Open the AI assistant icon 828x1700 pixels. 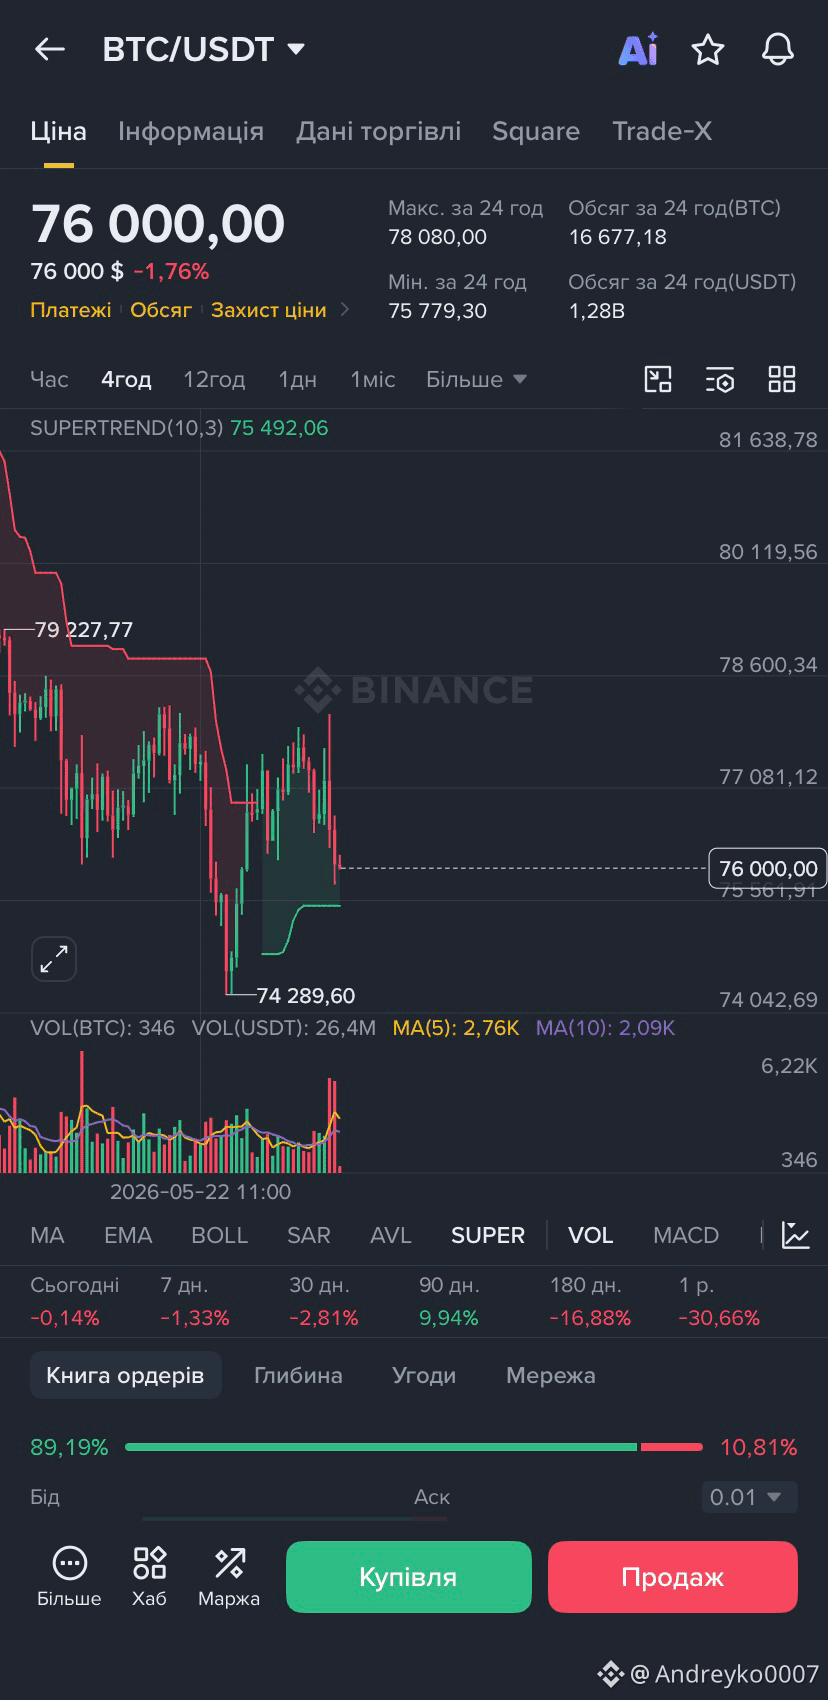coord(638,49)
